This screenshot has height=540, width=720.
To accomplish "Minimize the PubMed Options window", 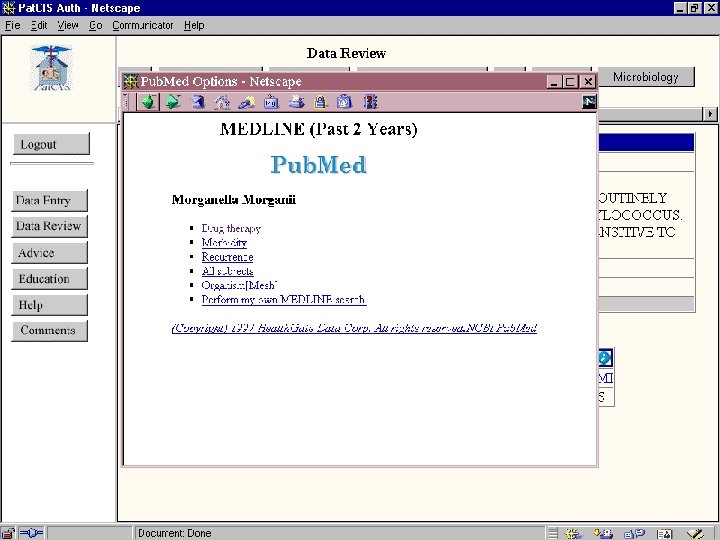I will (x=554, y=82).
